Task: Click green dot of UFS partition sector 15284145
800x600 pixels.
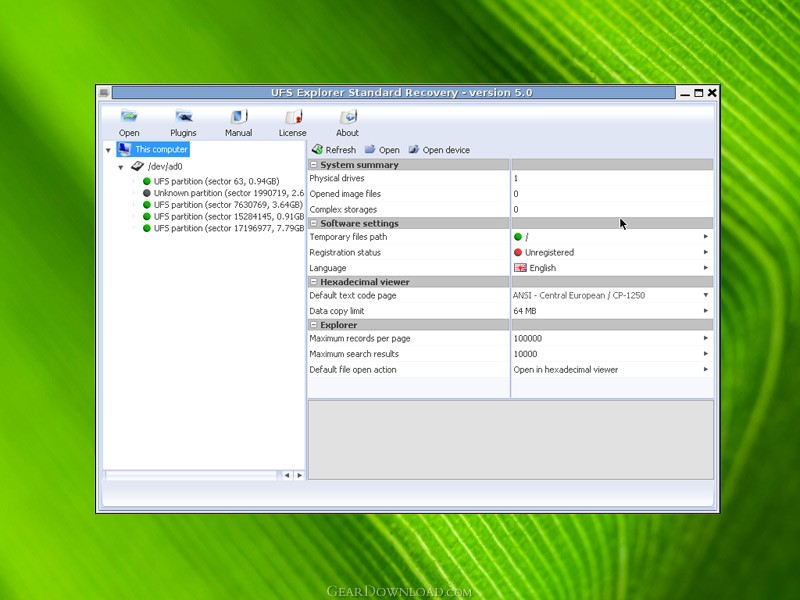Action: (147, 216)
